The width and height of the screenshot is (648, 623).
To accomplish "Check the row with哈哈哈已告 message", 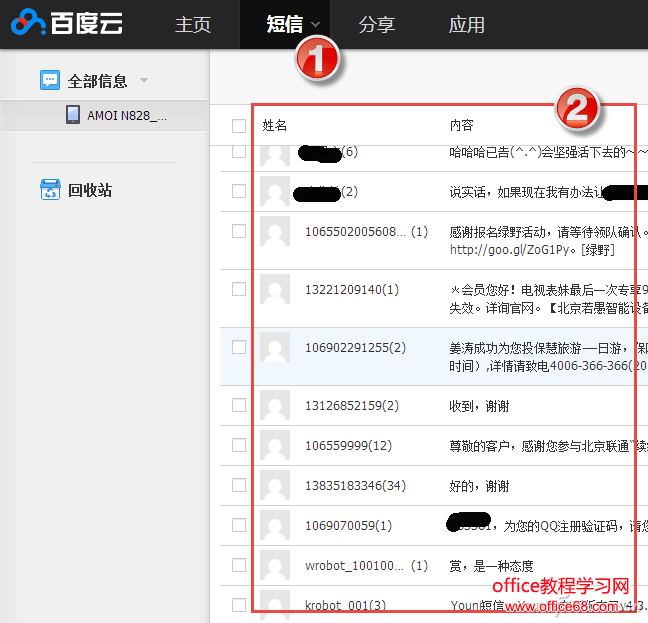I will coord(239,151).
